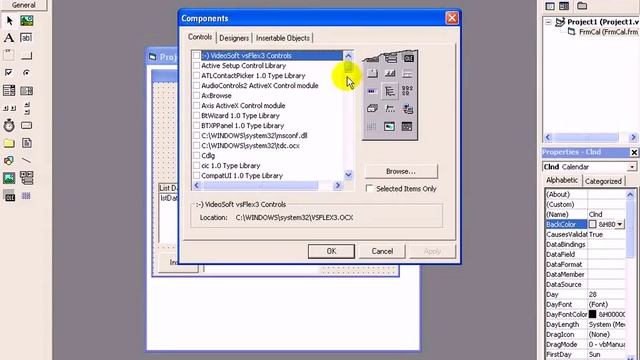Switch to Alphabetic properties tab
Viewport: 640px width, 360px height.
(x=562, y=180)
